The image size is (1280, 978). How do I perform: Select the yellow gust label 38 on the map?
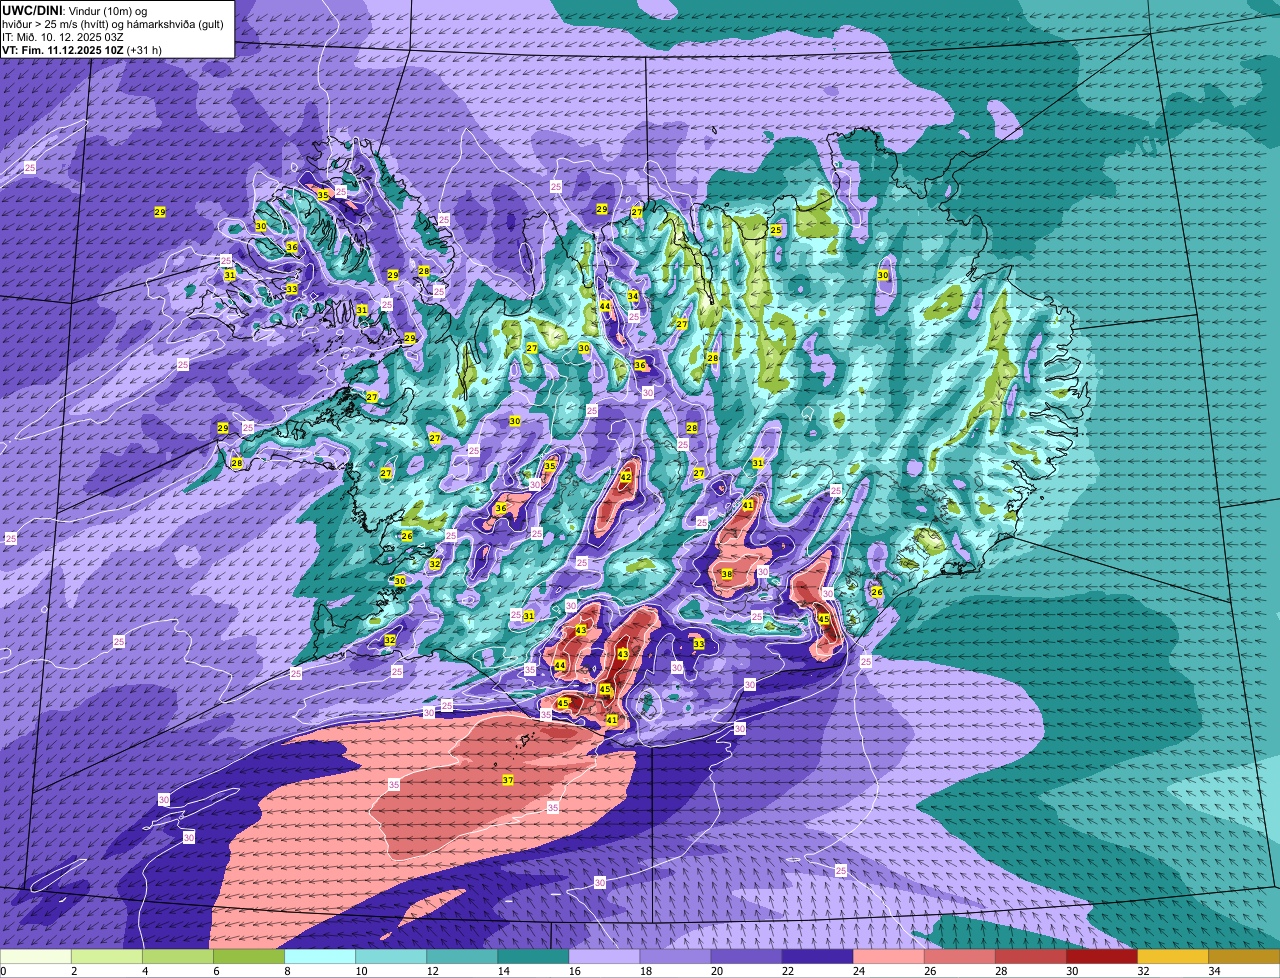(x=727, y=574)
